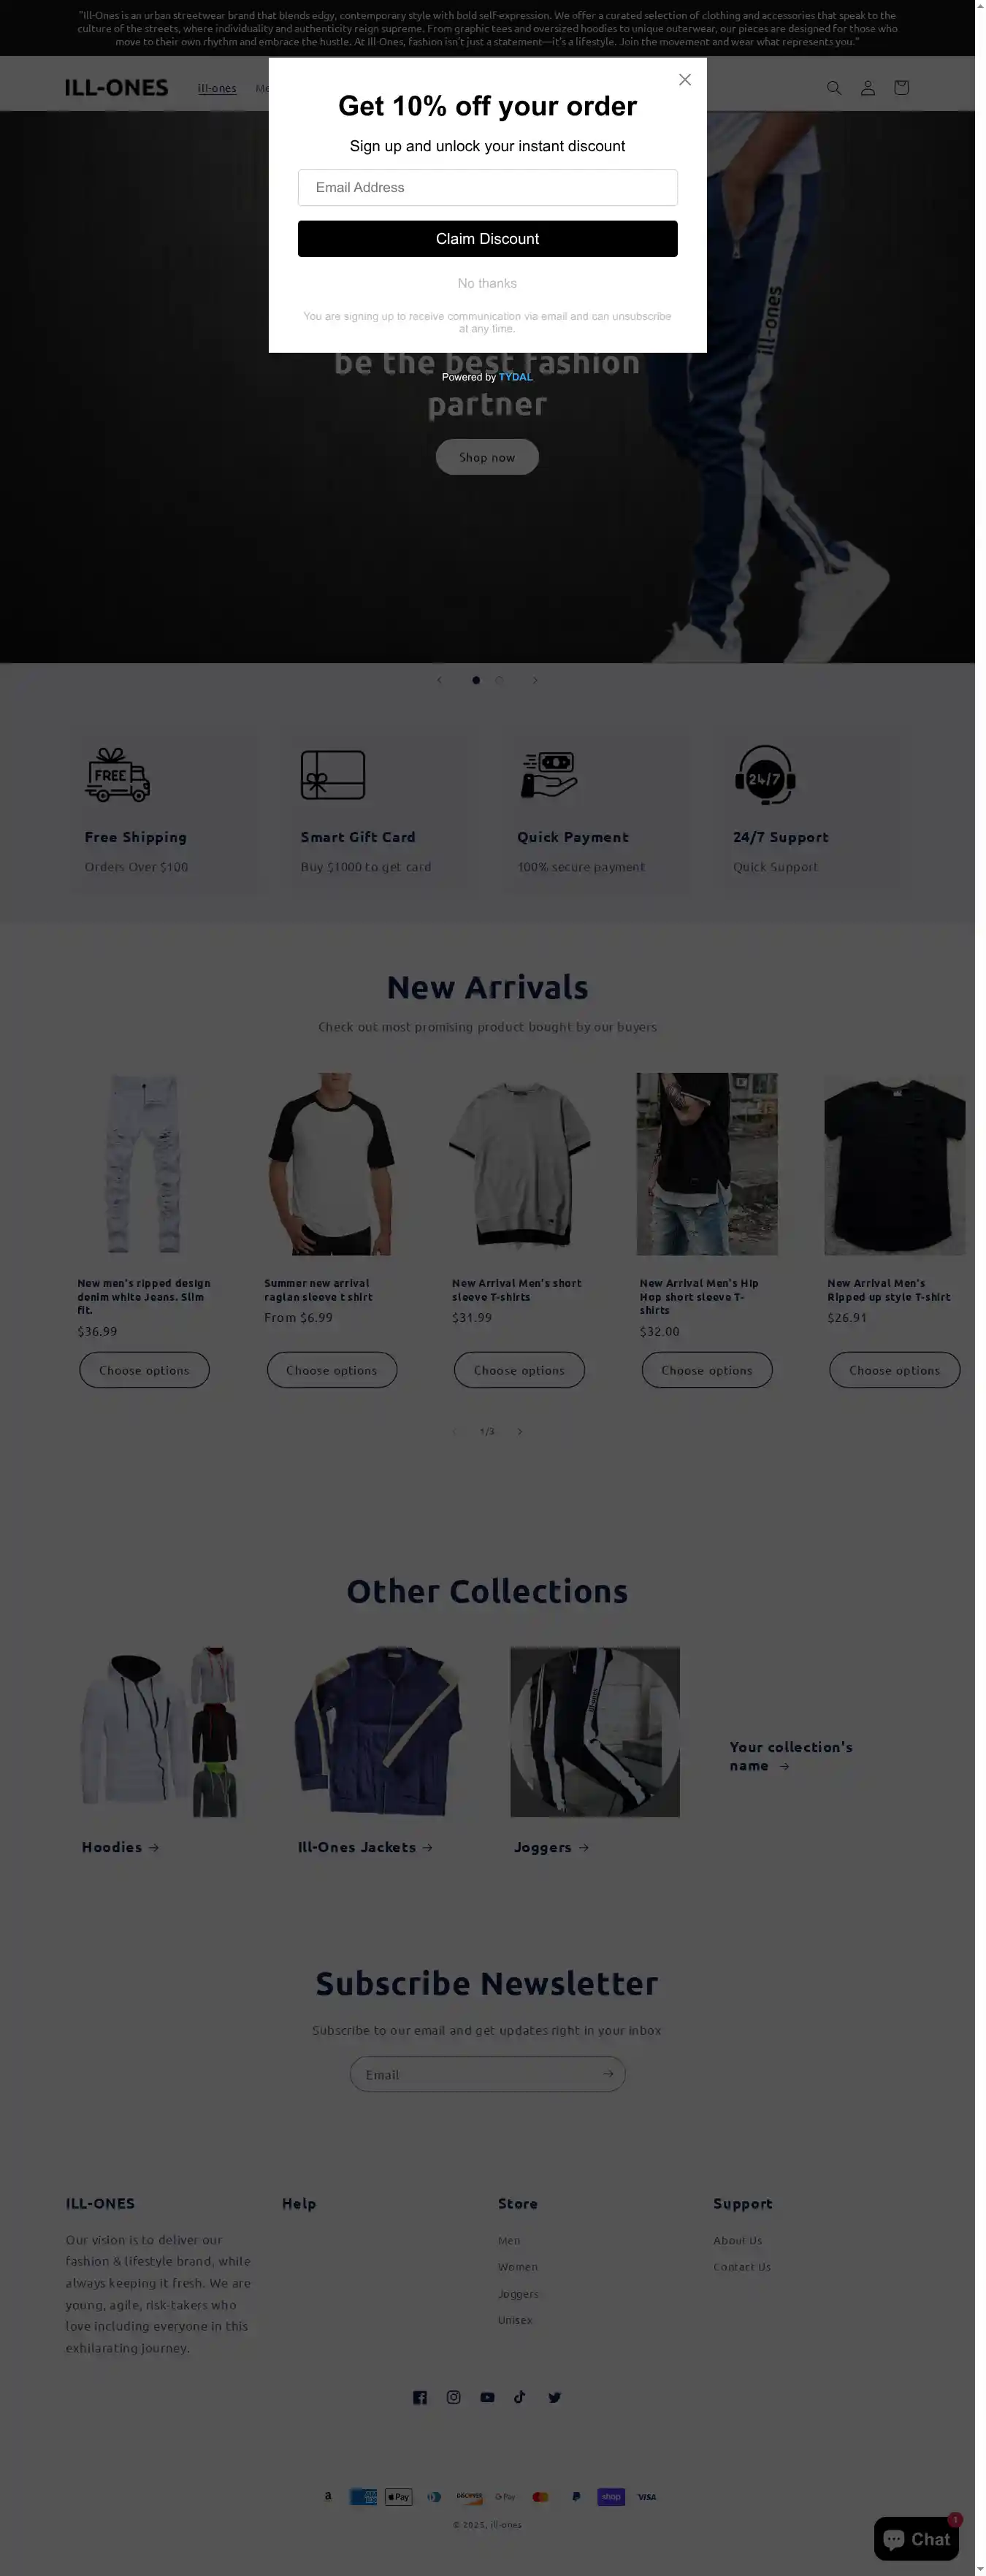Viewport: 986px width, 2576px height.
Task: Open the YouTube icon in footer
Action: pyautogui.click(x=487, y=2397)
